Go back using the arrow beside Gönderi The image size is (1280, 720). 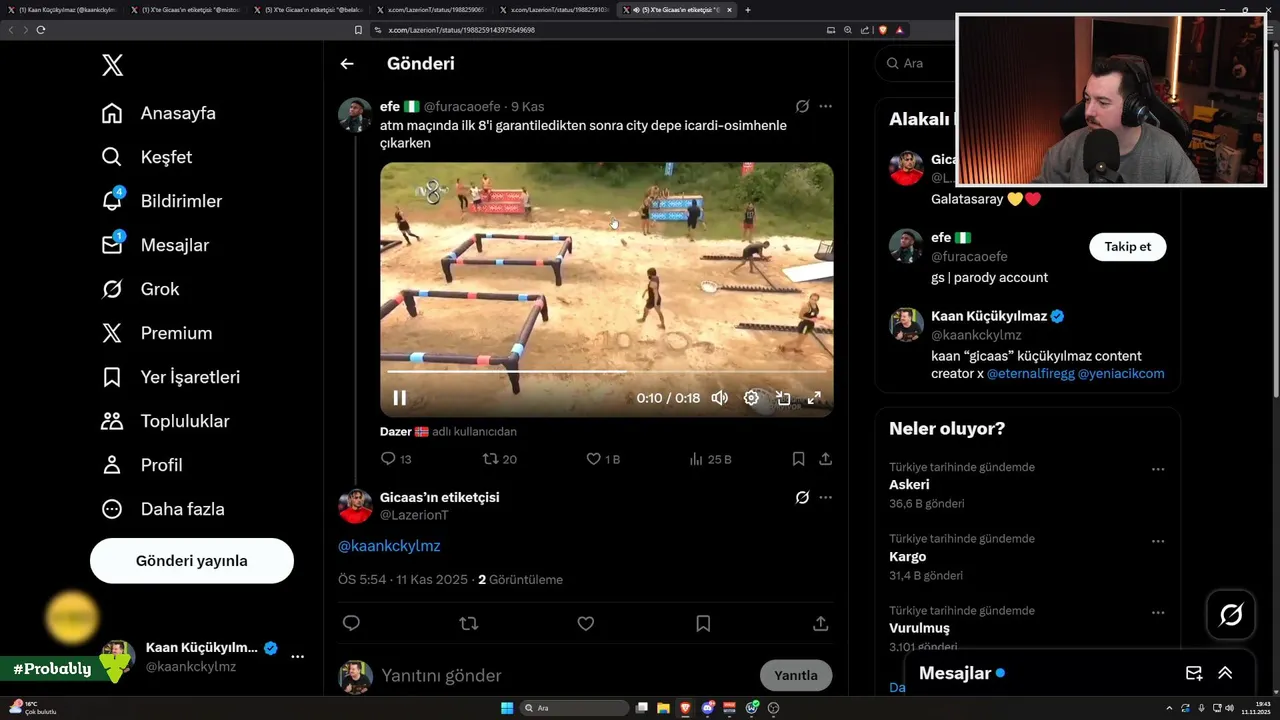(x=347, y=63)
